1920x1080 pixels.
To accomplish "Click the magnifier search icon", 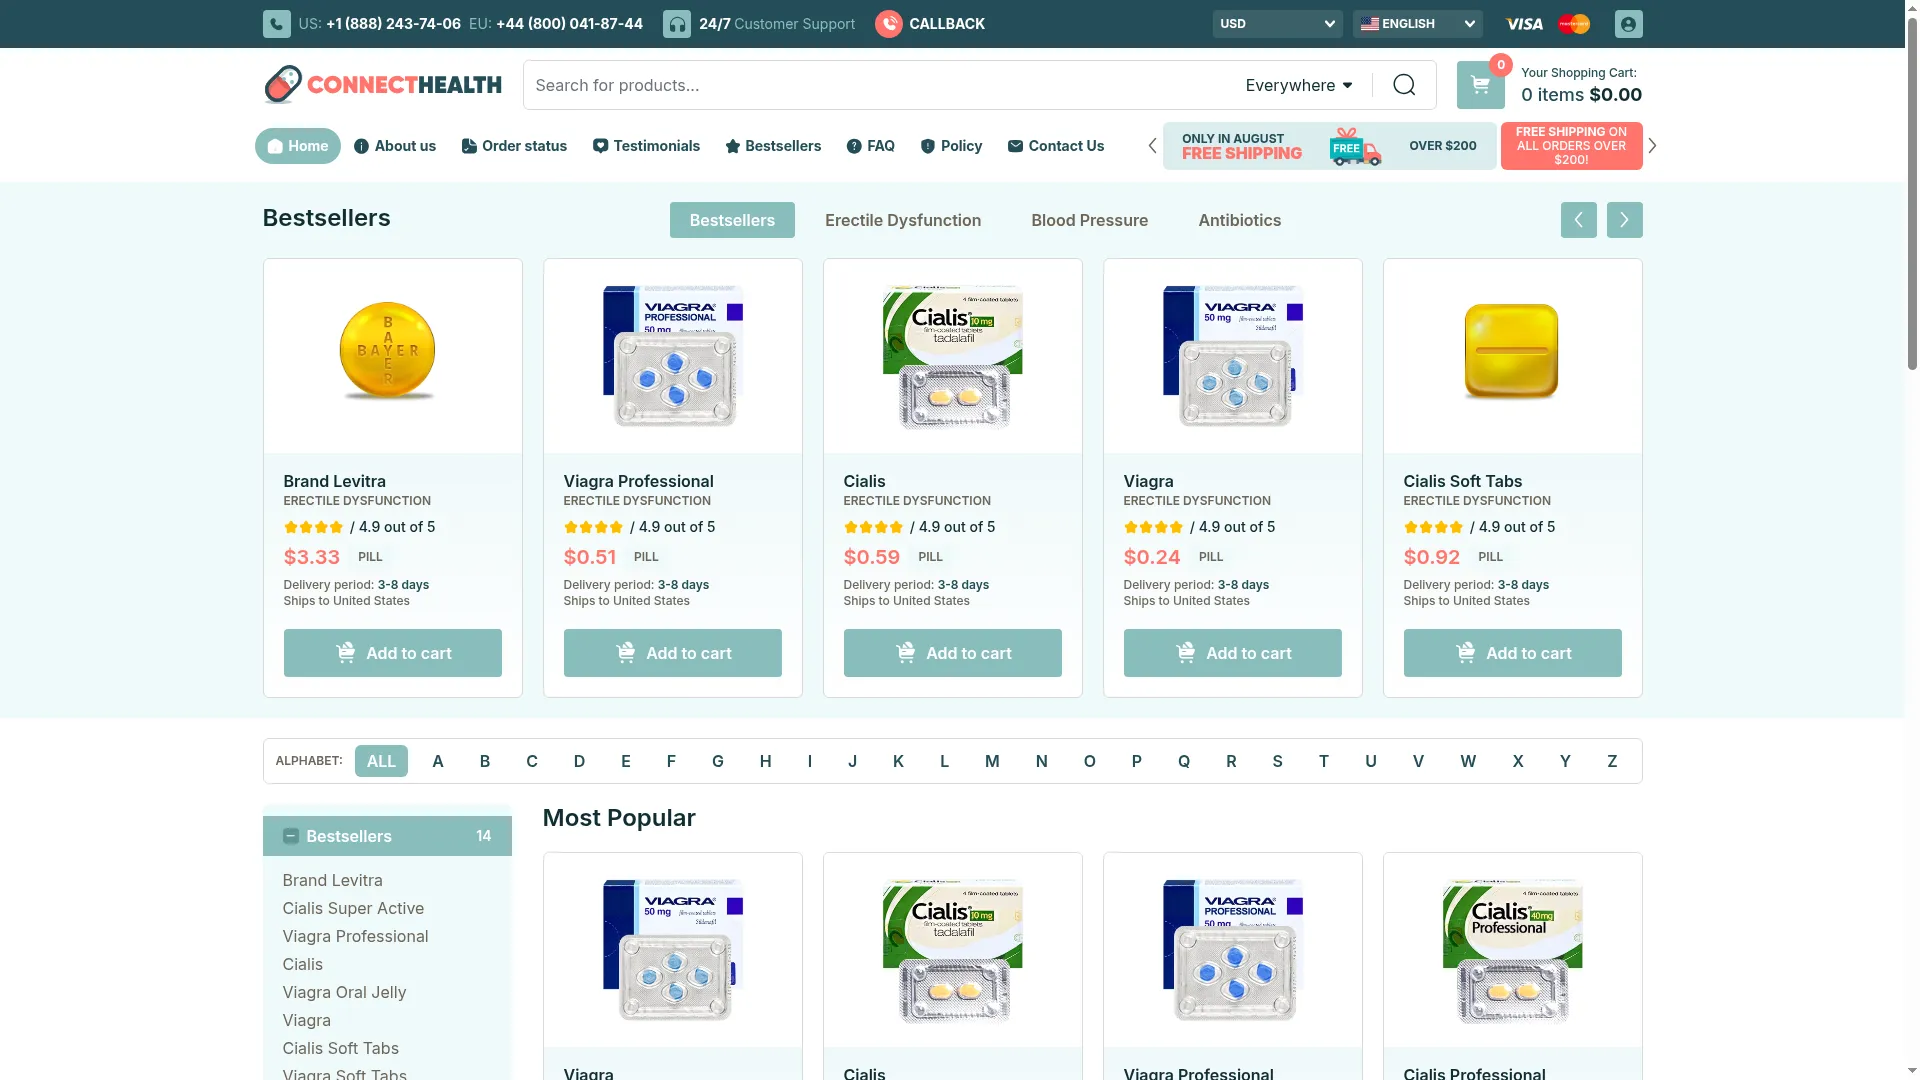I will pyautogui.click(x=1404, y=85).
